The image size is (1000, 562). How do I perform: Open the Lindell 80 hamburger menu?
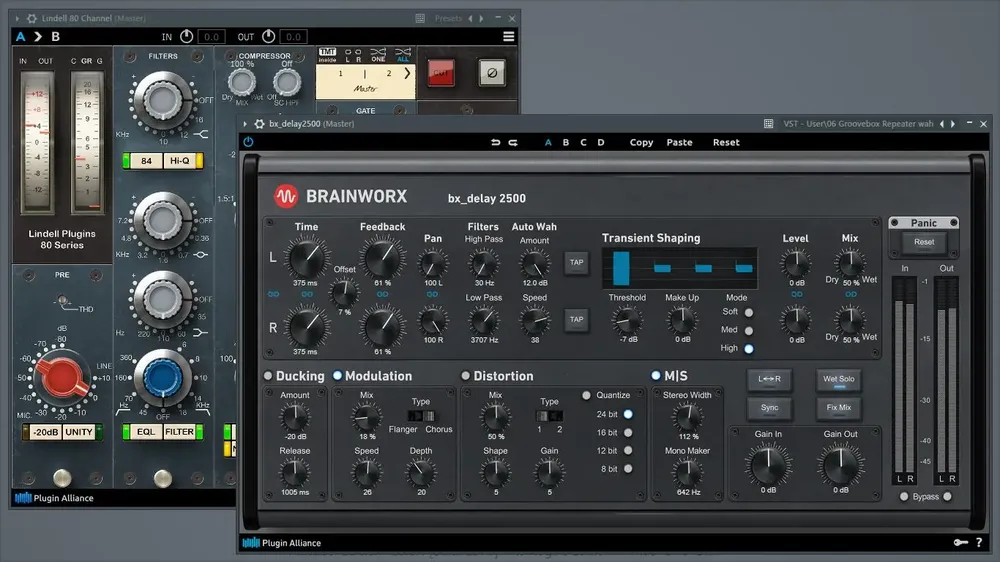[508, 36]
